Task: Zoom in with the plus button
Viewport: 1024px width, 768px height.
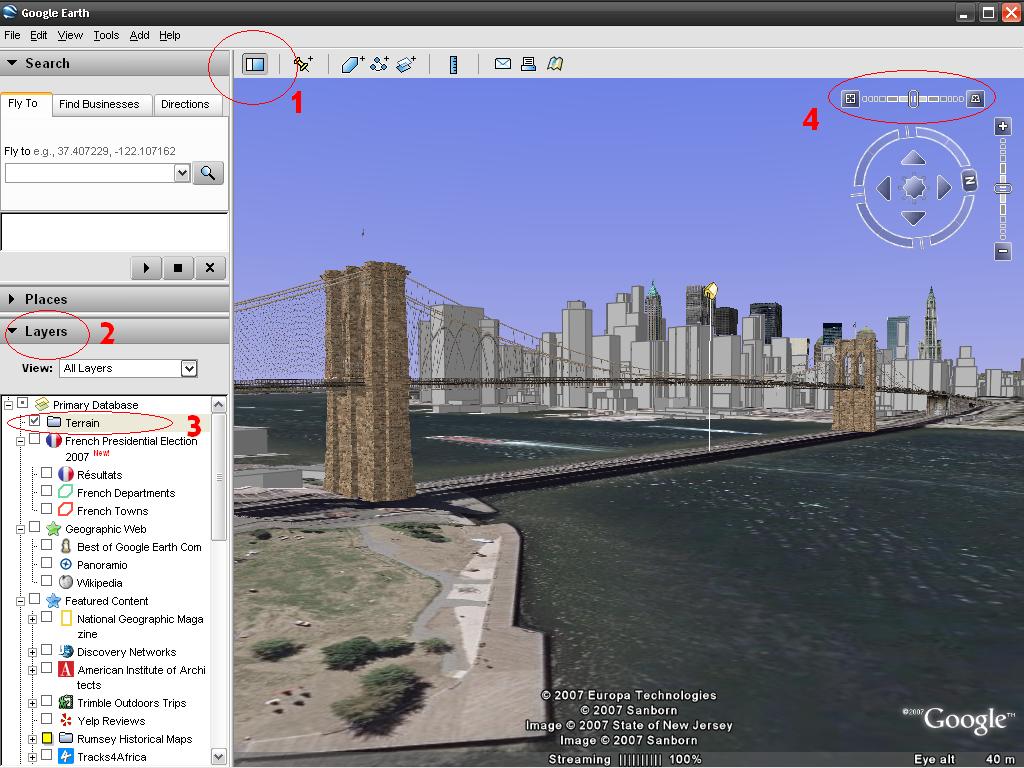Action: [1003, 126]
